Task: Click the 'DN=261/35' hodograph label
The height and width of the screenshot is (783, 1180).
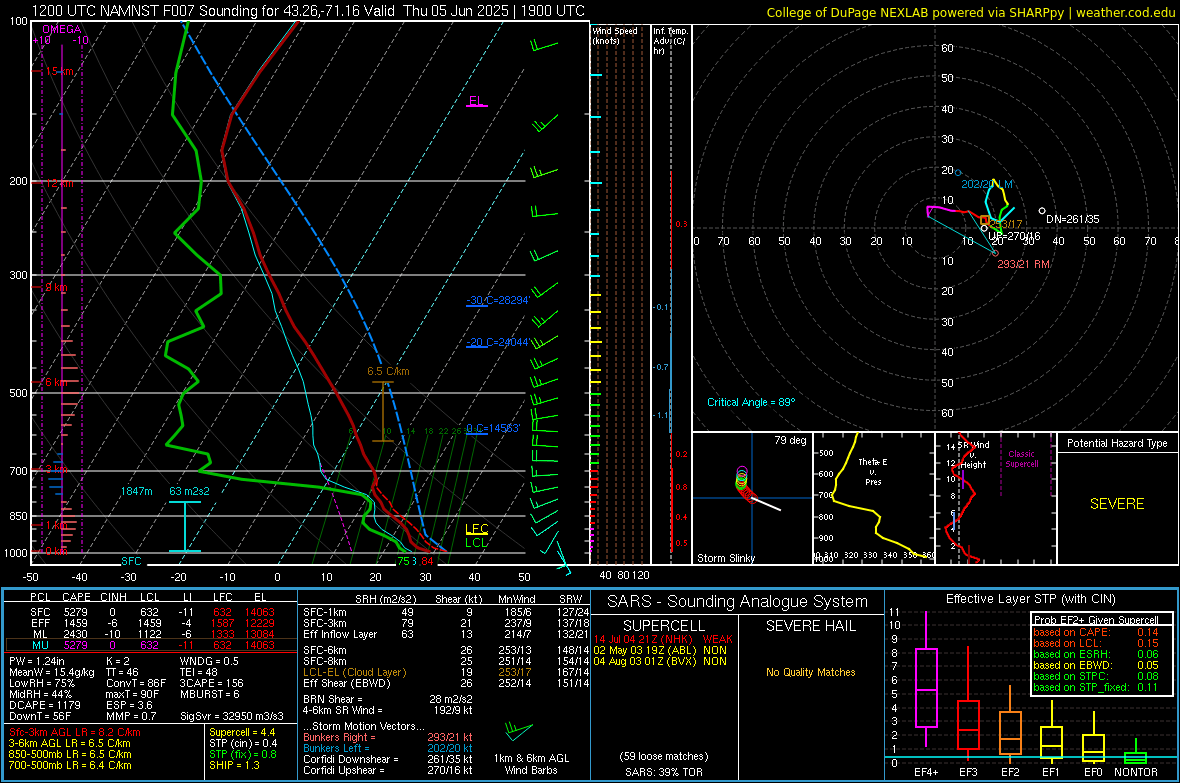Action: [1072, 219]
